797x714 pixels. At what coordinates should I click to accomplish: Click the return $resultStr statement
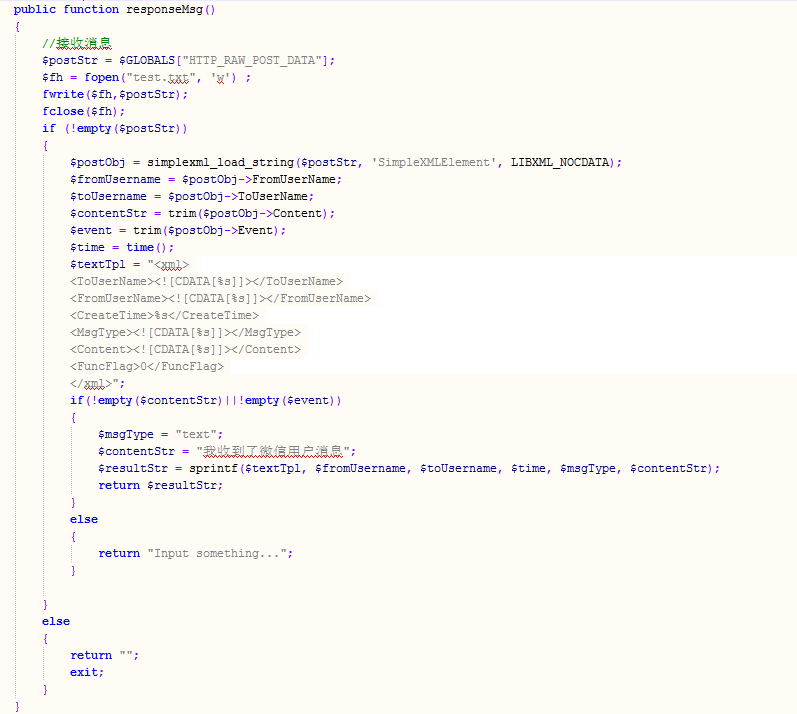point(160,485)
